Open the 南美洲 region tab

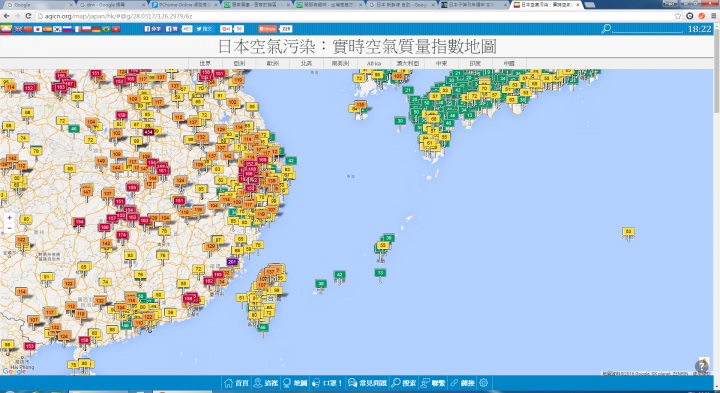tap(340, 63)
